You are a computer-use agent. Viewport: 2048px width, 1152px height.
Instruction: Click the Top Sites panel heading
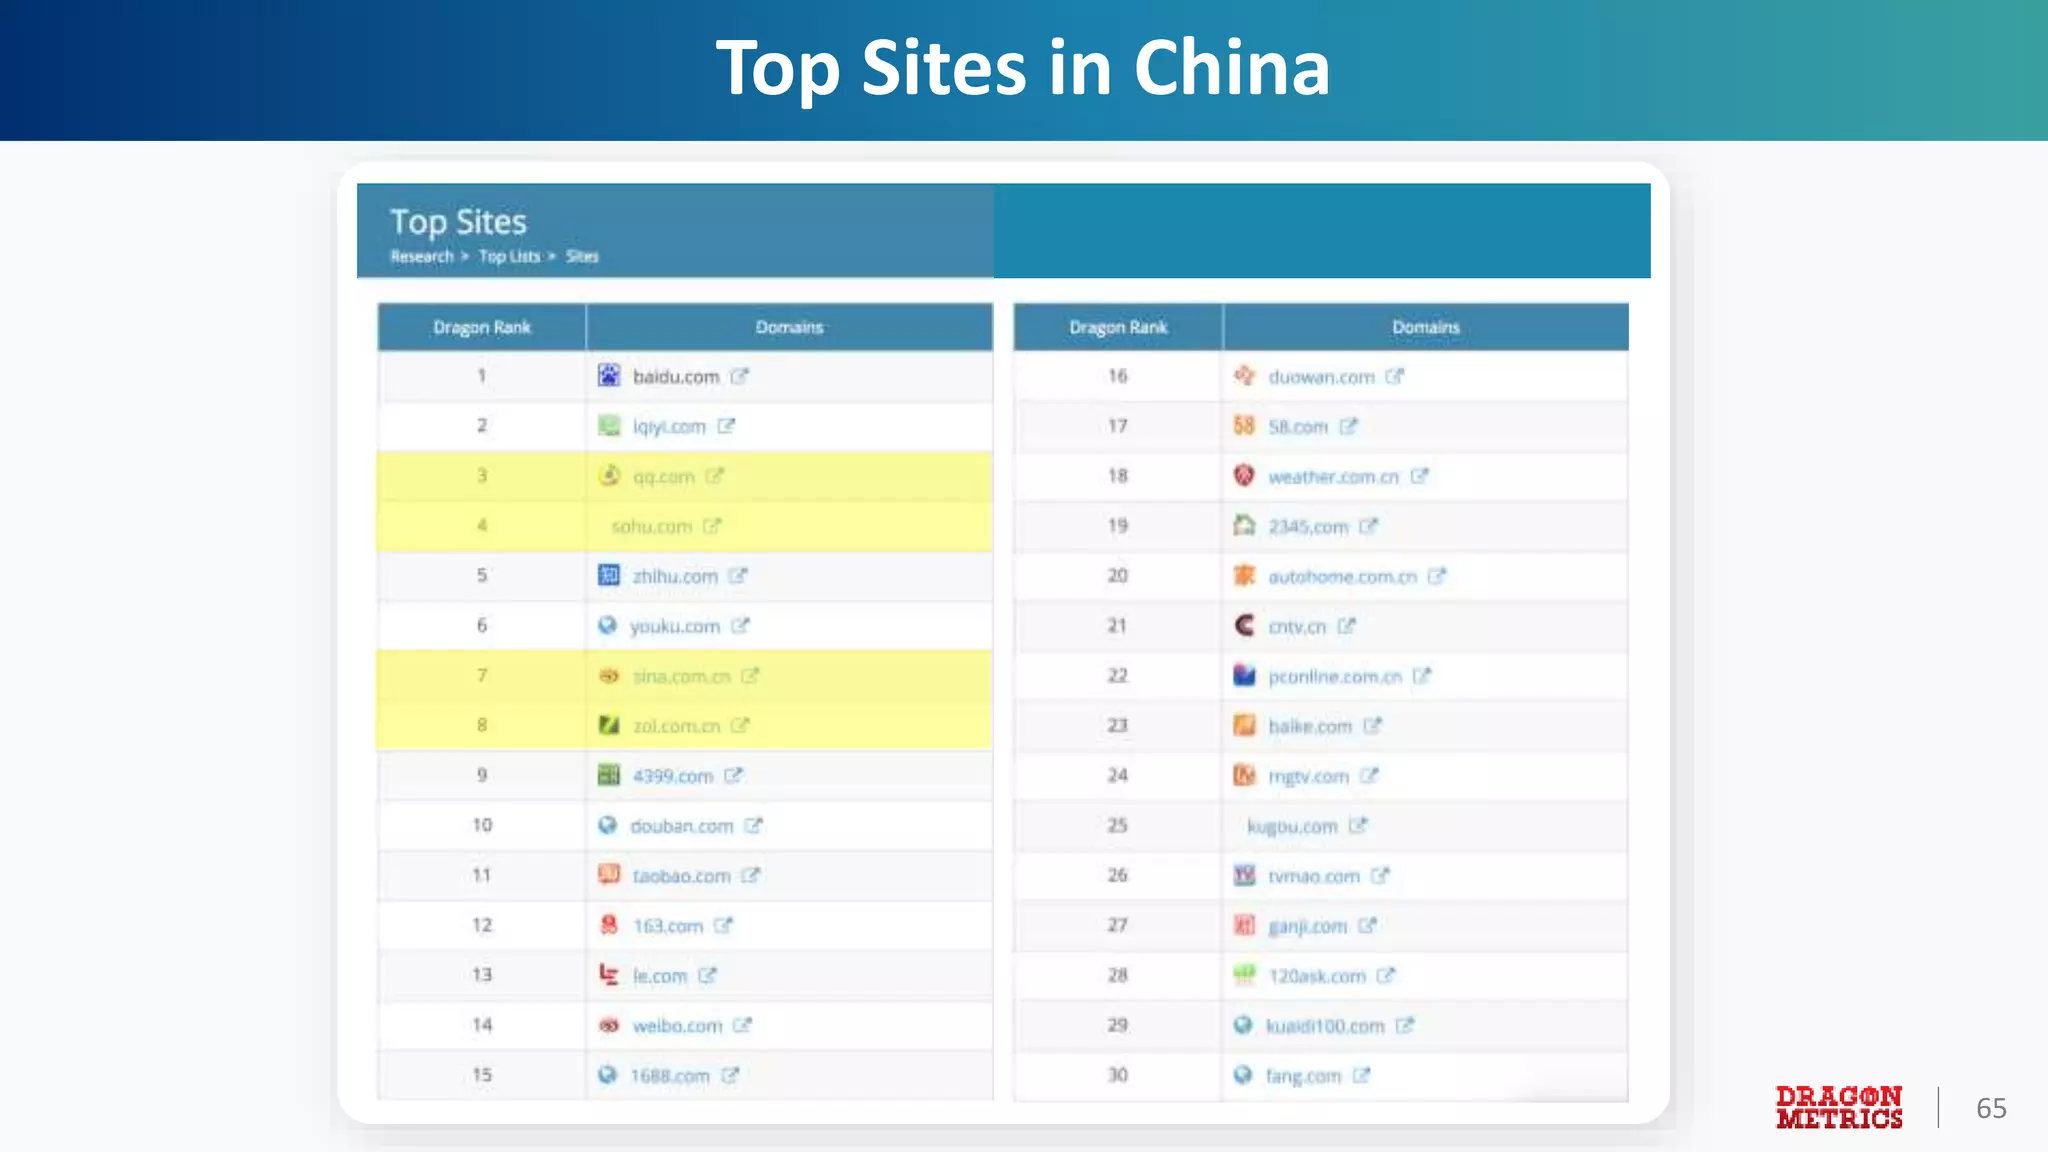tap(458, 222)
